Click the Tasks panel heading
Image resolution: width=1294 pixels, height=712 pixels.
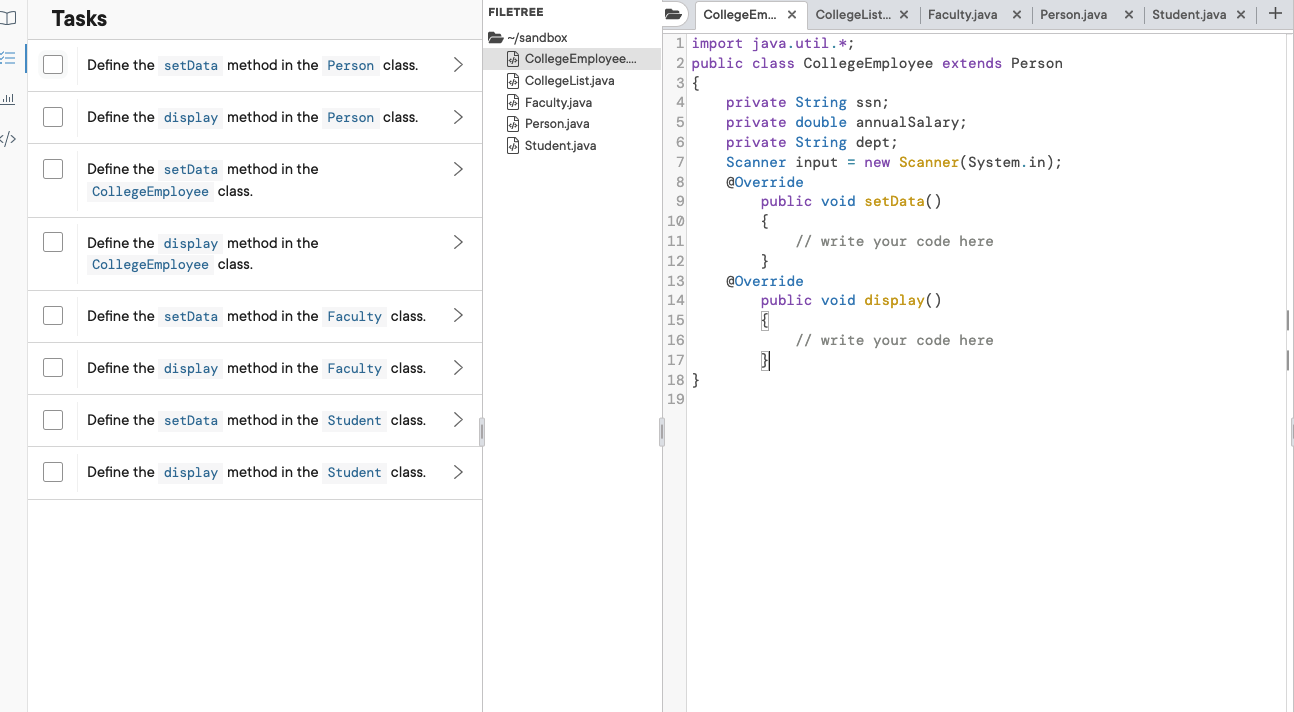pyautogui.click(x=79, y=19)
